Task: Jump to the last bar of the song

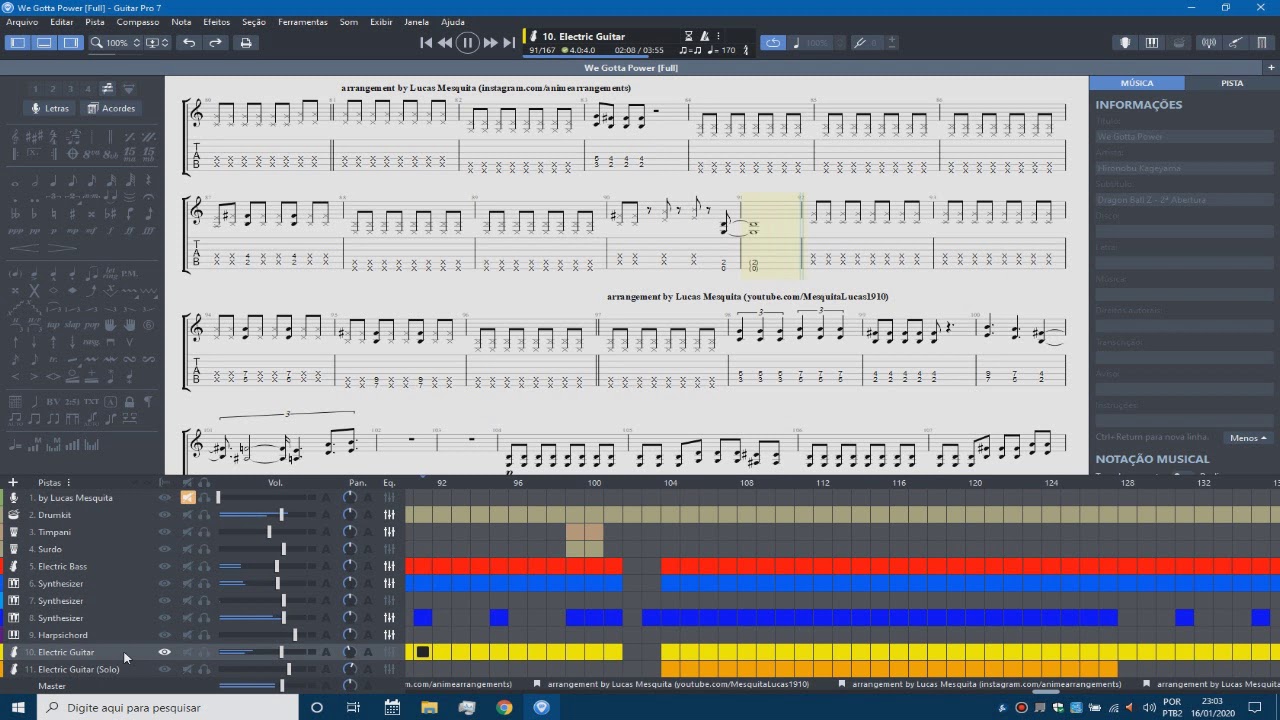Action: (509, 43)
